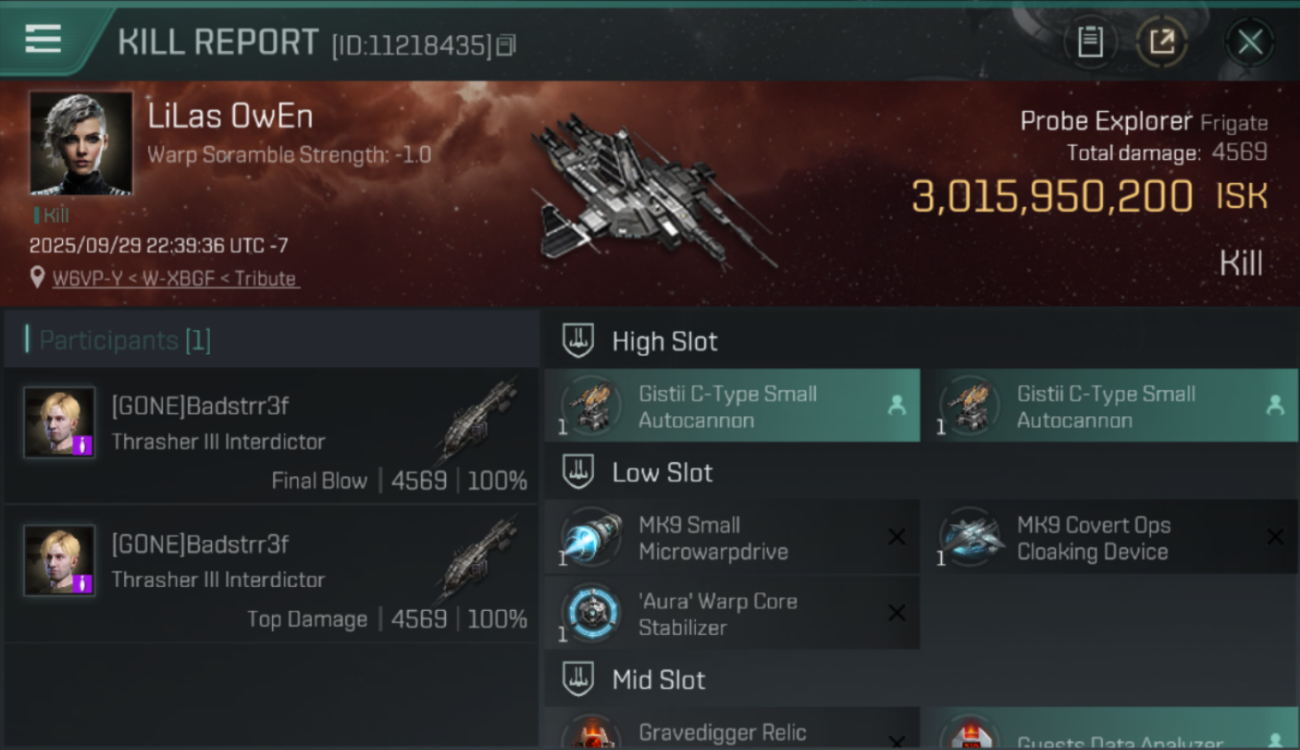Viewport: 1300px width, 750px height.
Task: Click the clipboard report icon
Action: click(1090, 42)
